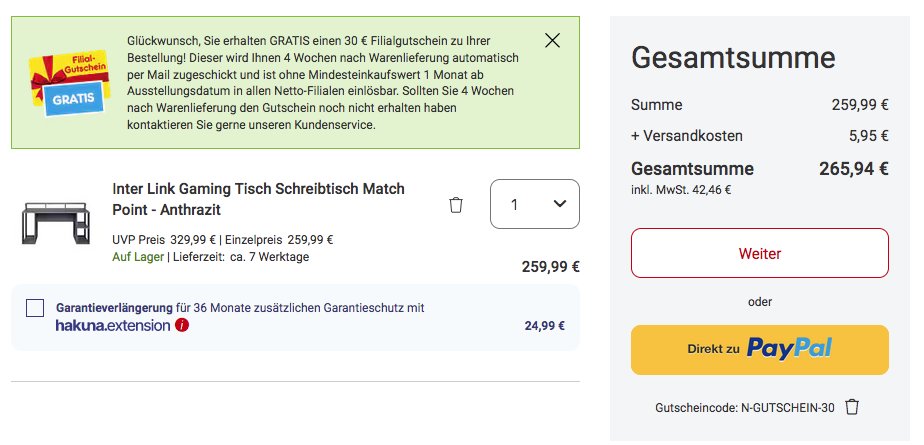Click the Filial-Gutschein GRATIS voucher image
Screen dimensions: 924x445
click(69, 83)
